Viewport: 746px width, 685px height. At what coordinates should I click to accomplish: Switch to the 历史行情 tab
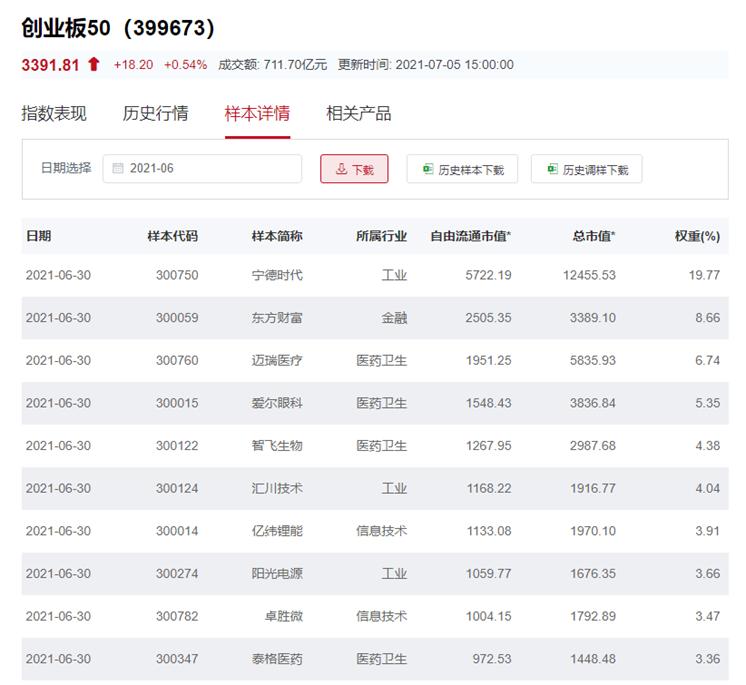[x=155, y=113]
